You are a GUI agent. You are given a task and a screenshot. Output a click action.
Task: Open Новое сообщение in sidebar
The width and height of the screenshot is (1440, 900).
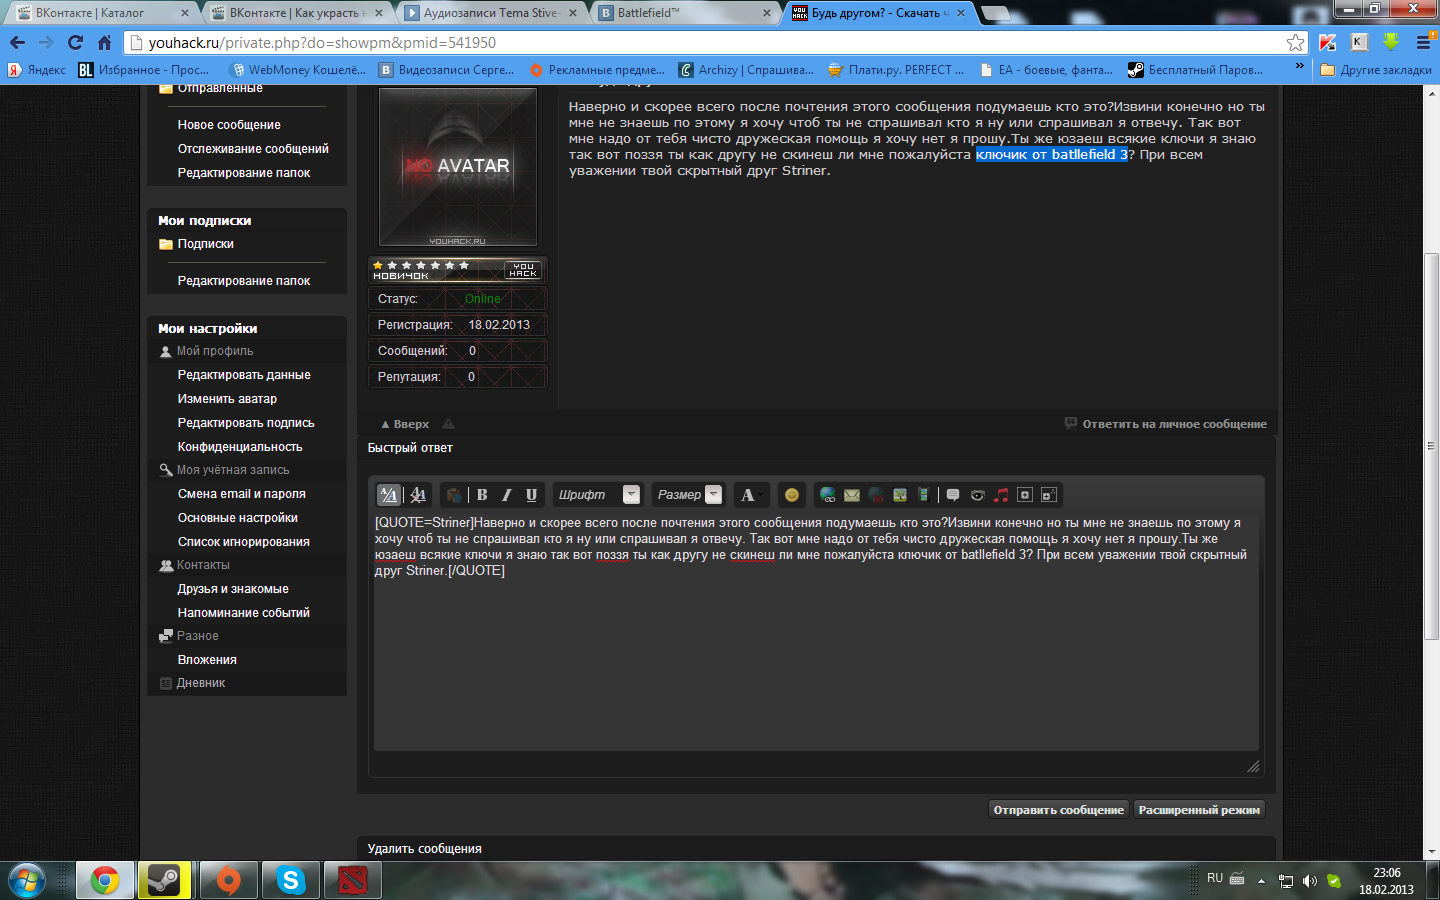tap(229, 125)
